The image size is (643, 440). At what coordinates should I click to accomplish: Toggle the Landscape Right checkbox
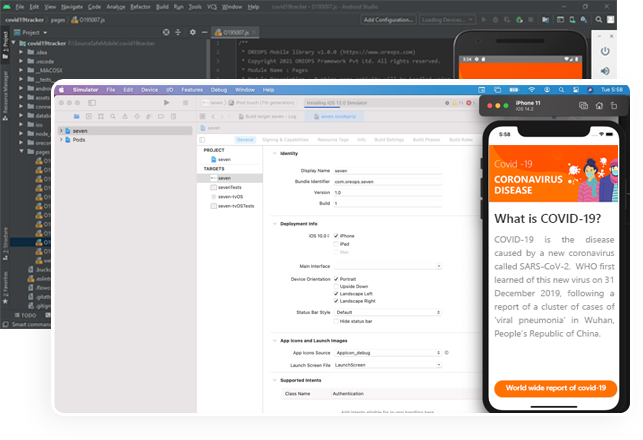(x=336, y=301)
